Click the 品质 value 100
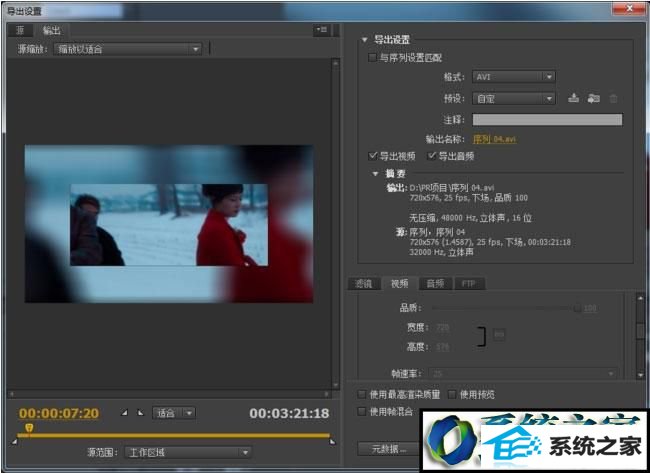Image resolution: width=650 pixels, height=473 pixels. [x=590, y=308]
